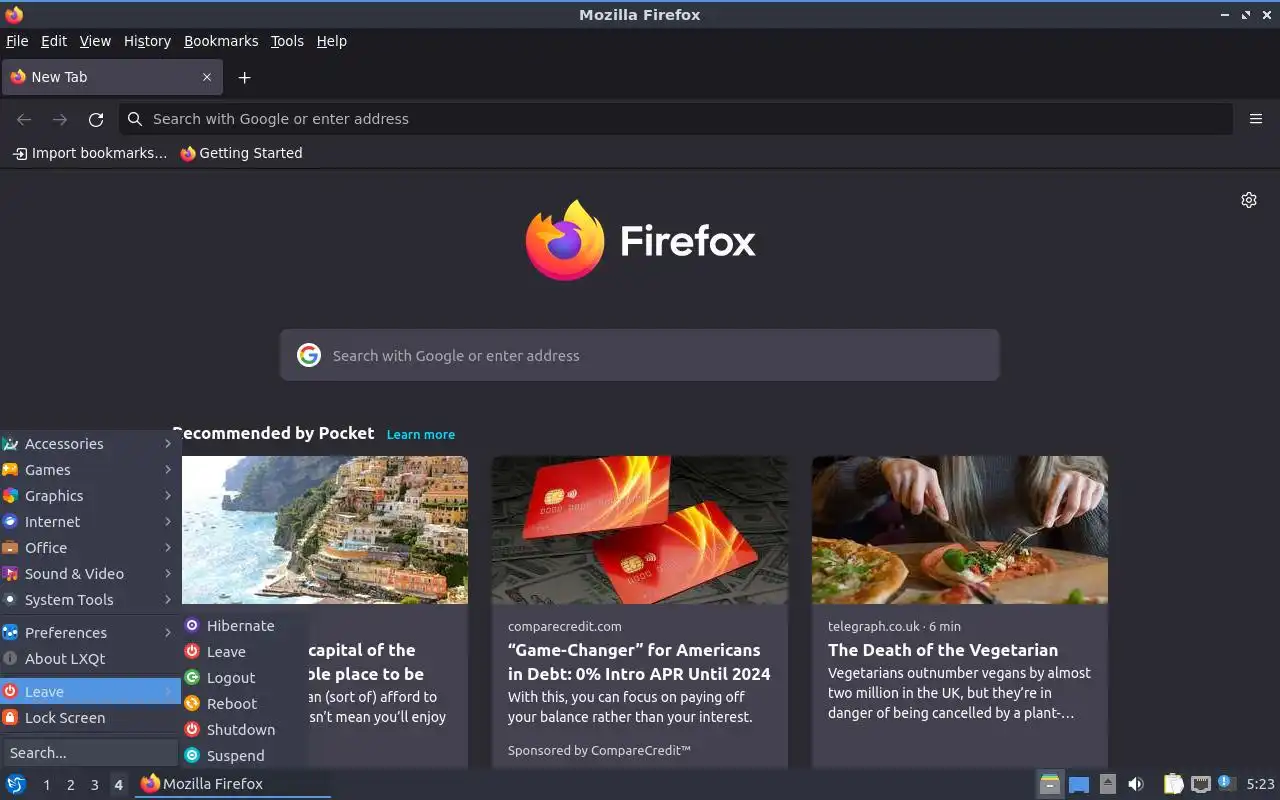
Task: Click the back navigation arrow
Action: (x=24, y=119)
